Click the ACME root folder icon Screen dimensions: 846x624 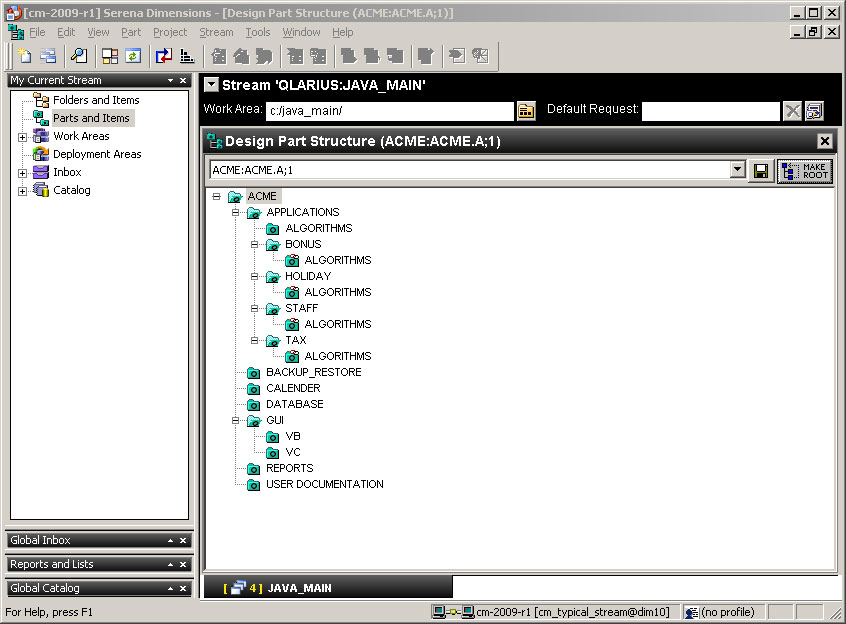point(235,196)
